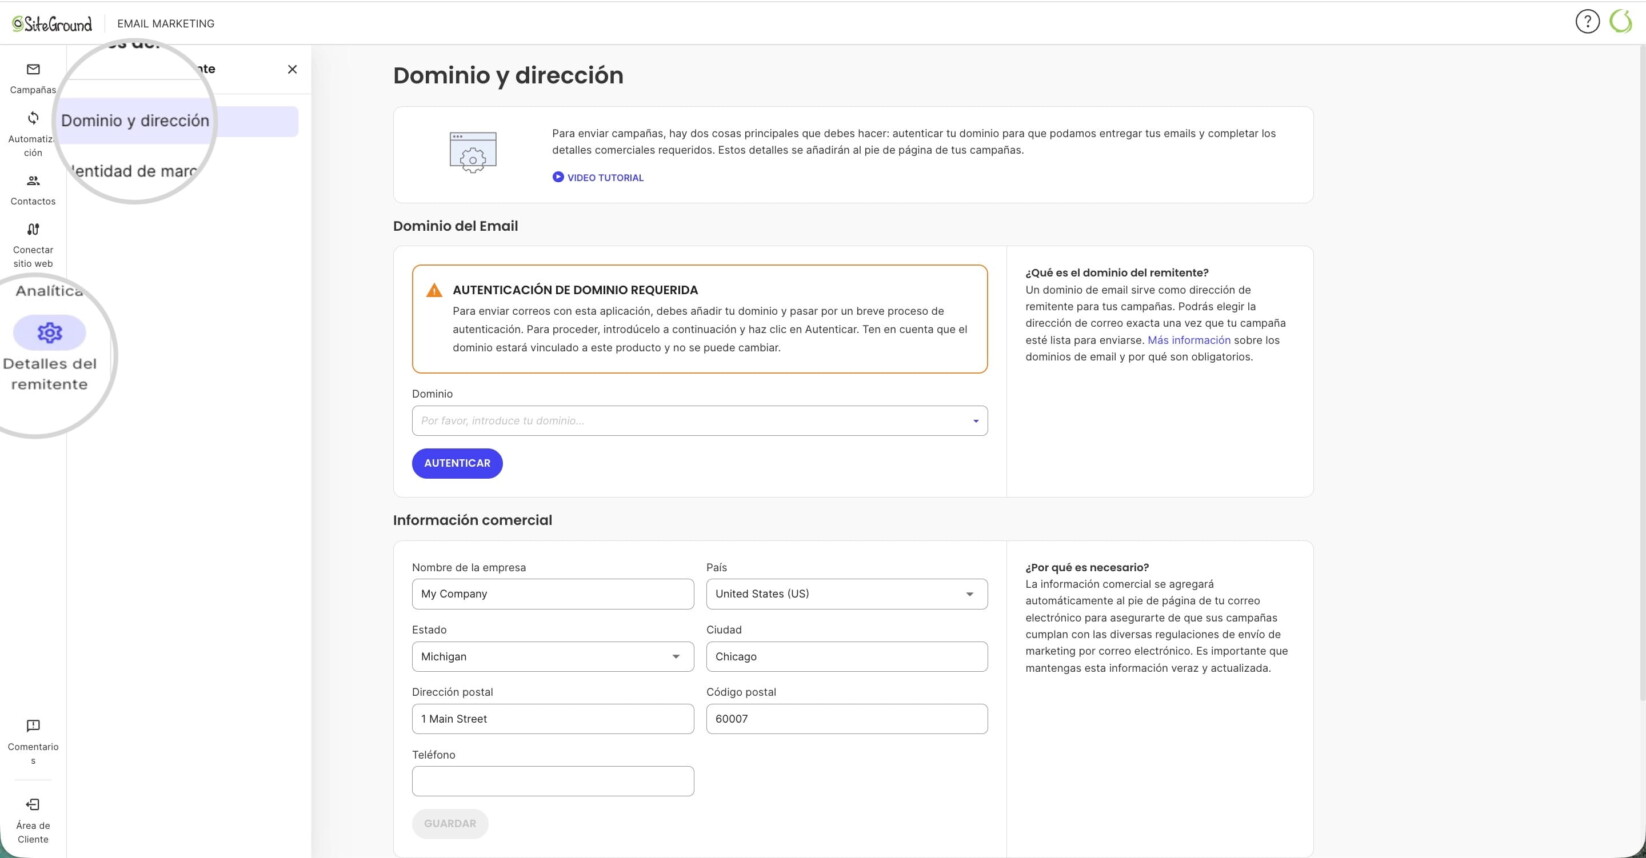Click the Información comercial heading
Image resolution: width=1646 pixels, height=858 pixels.
[x=472, y=520]
